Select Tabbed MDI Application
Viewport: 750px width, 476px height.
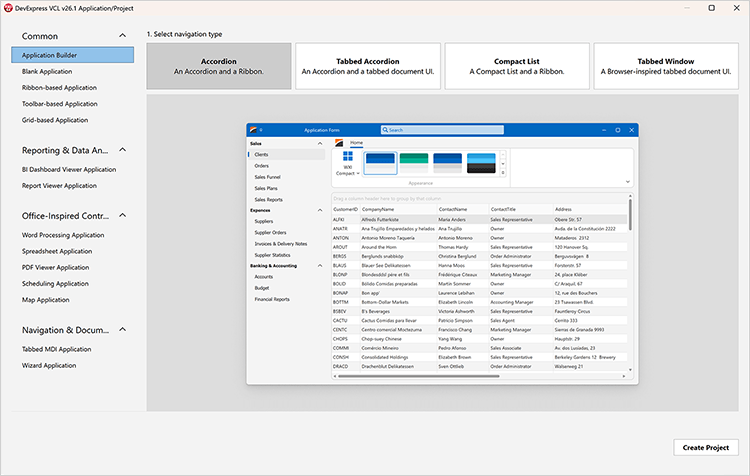point(56,349)
